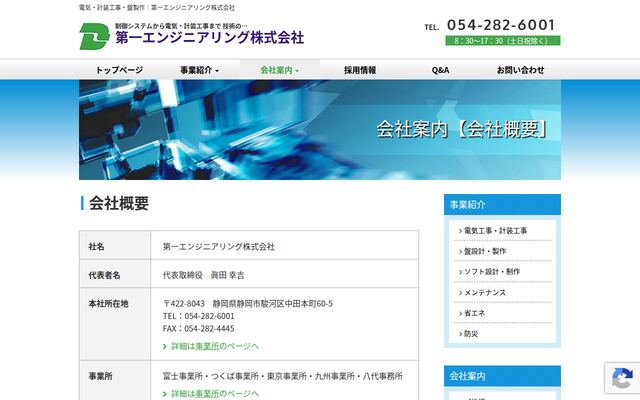Open 省エネ sidebar link
Image resolution: width=640 pixels, height=400 pixels.
474,313
